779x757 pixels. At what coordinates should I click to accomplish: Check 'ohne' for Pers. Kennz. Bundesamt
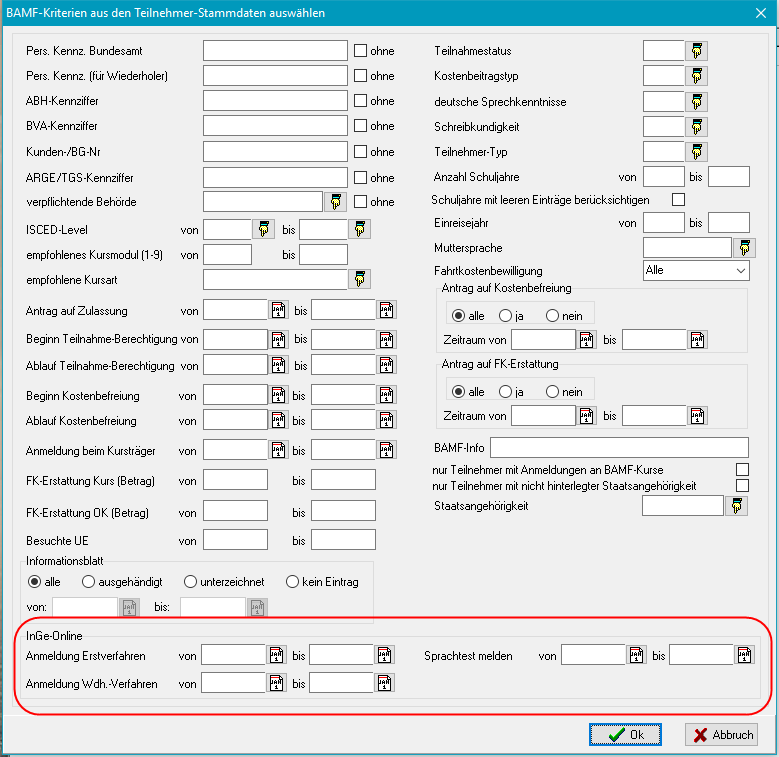[x=360, y=51]
